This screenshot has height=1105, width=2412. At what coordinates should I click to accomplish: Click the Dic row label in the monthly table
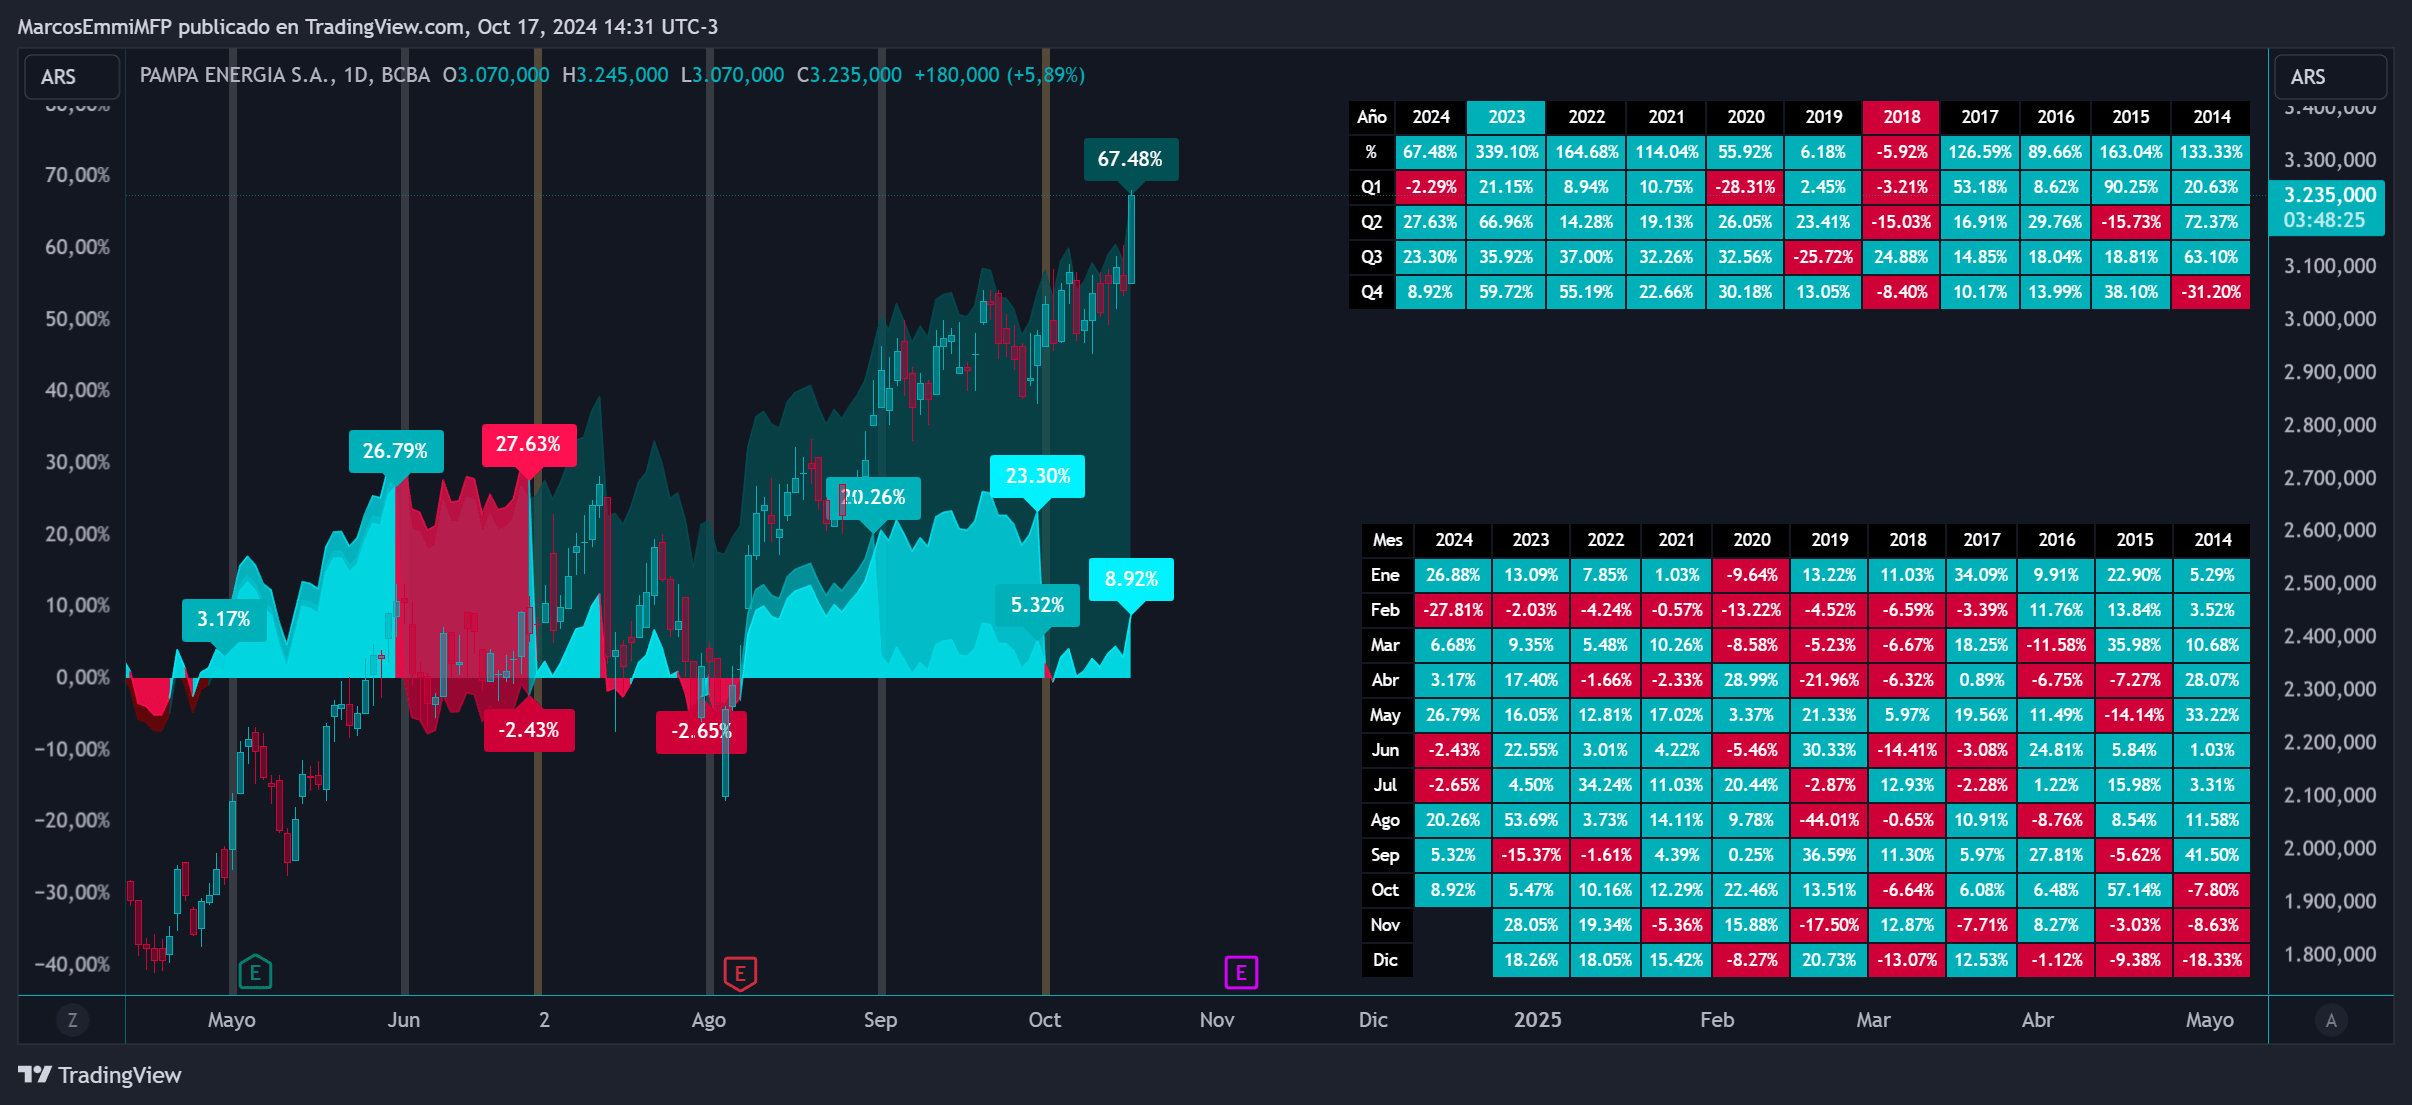pos(1387,960)
